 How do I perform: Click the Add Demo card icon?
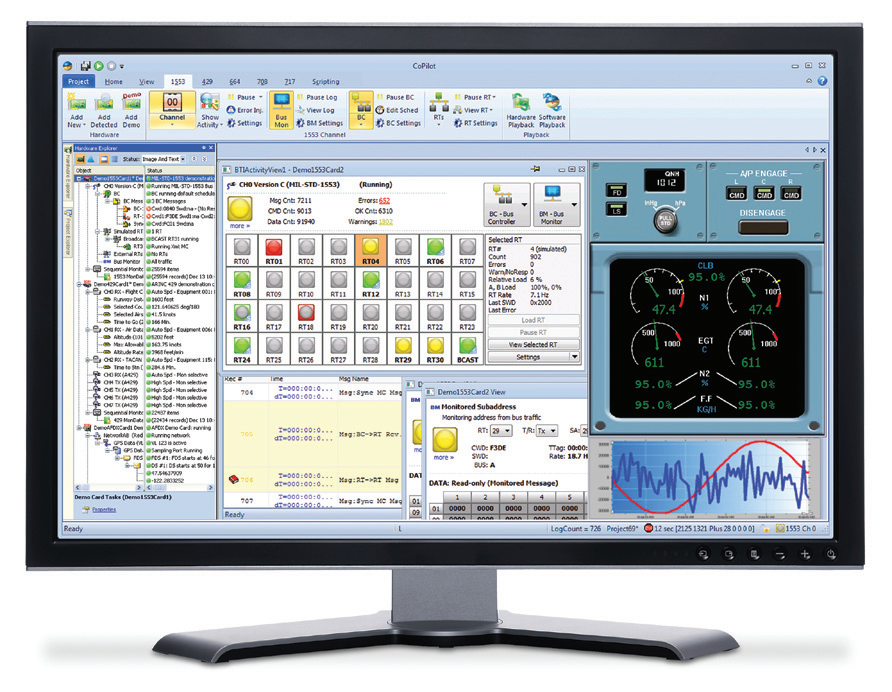[x=130, y=106]
